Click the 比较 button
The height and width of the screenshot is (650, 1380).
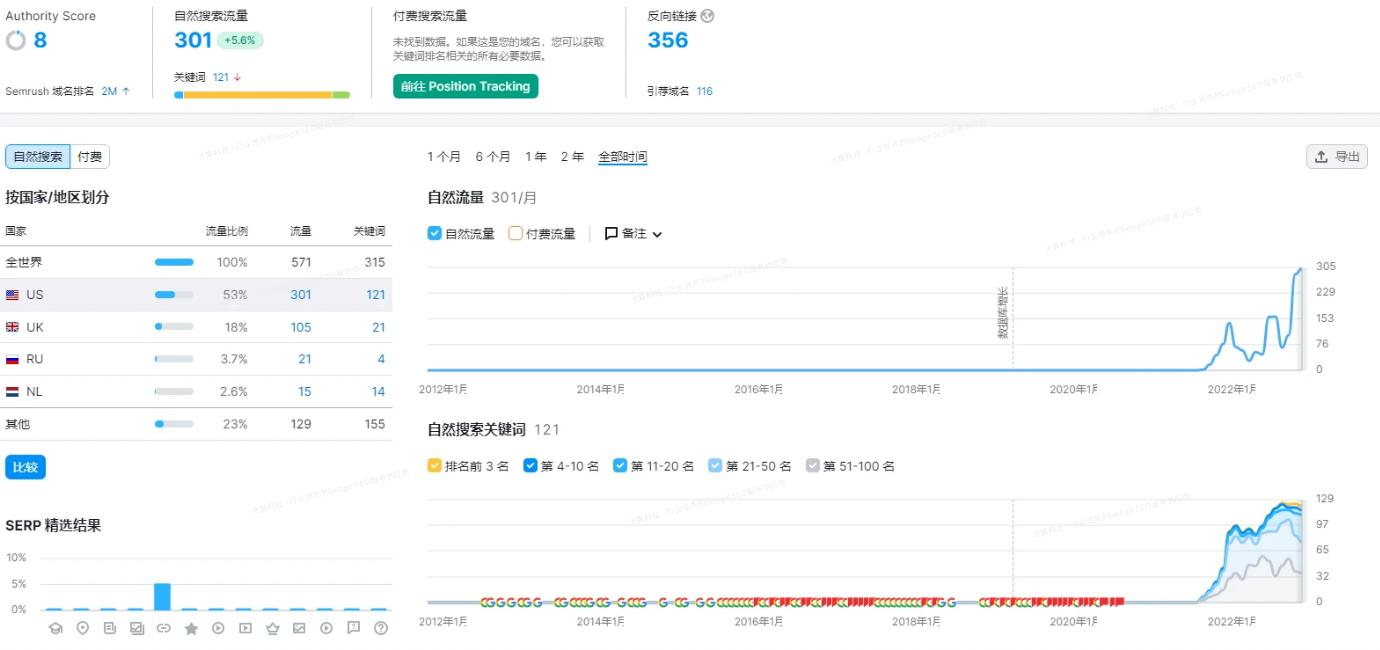point(25,466)
